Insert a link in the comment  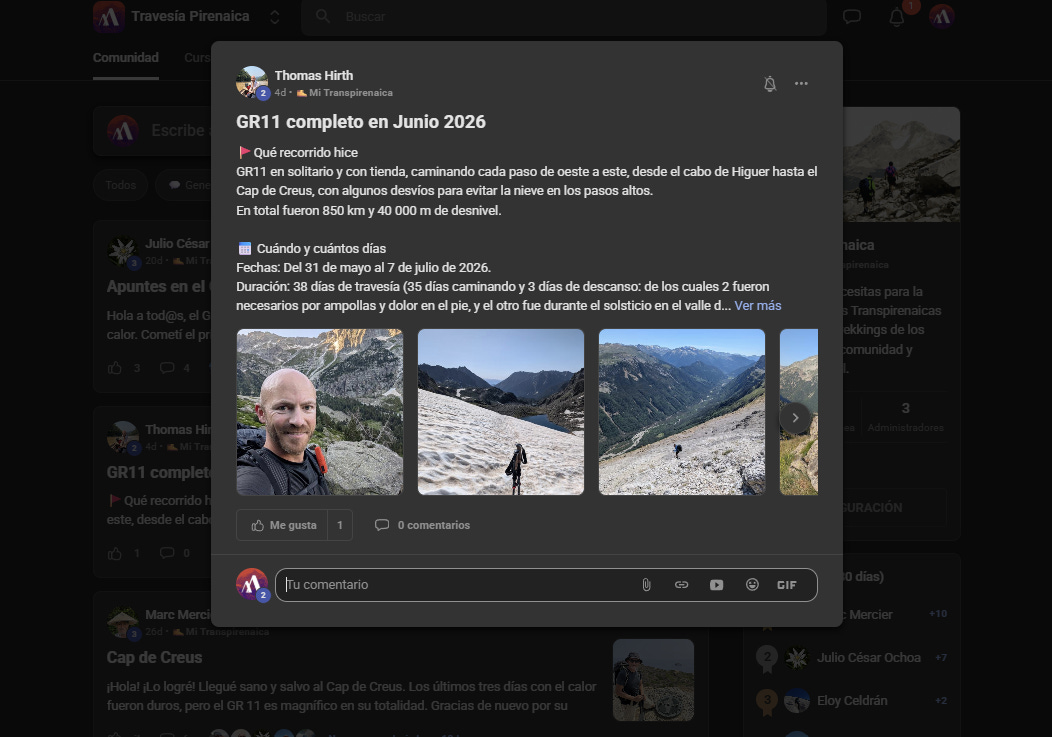tap(682, 585)
